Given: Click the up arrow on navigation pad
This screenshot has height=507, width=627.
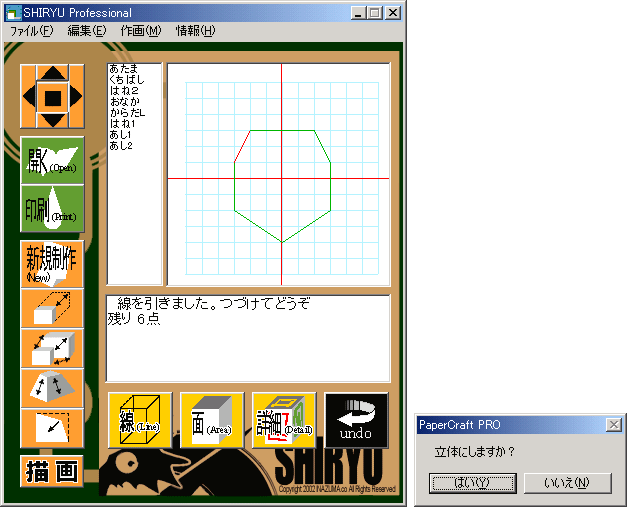Looking at the screenshot, I should pos(52,73).
